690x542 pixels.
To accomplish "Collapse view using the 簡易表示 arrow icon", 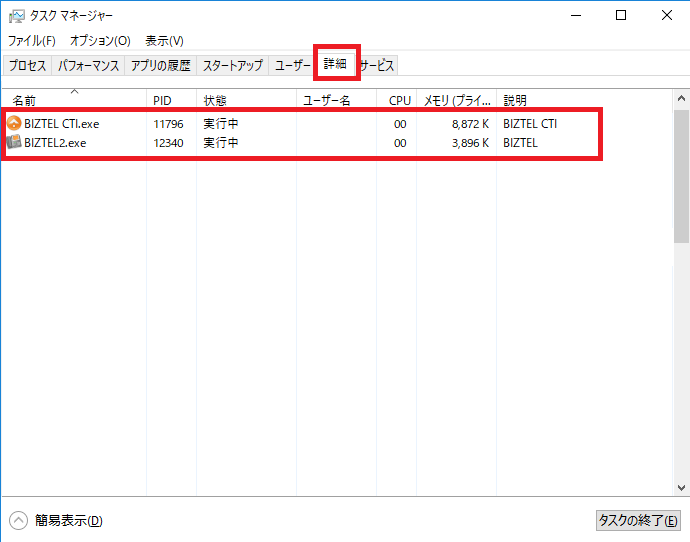I will click(x=18, y=520).
